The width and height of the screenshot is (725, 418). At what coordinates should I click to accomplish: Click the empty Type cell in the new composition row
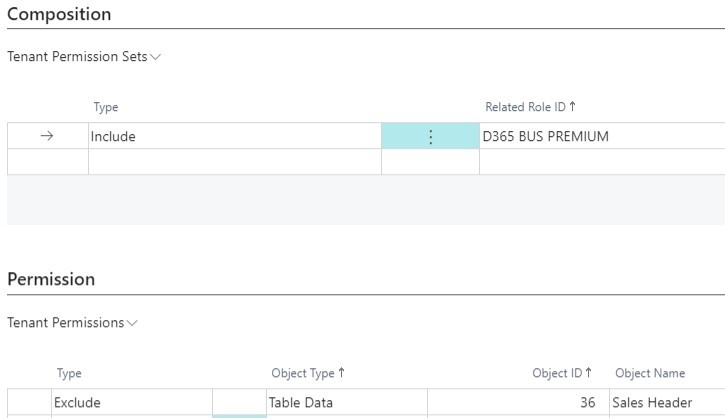click(x=234, y=162)
